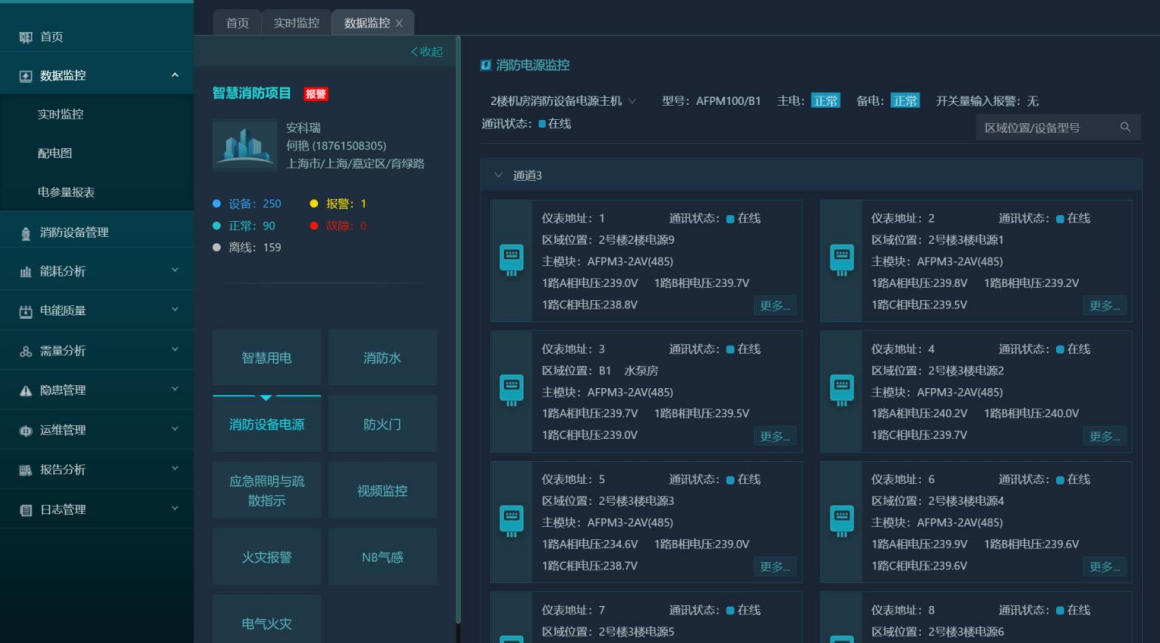
Task: Click the meter icon for 仪表地址 3
Action: (x=511, y=390)
